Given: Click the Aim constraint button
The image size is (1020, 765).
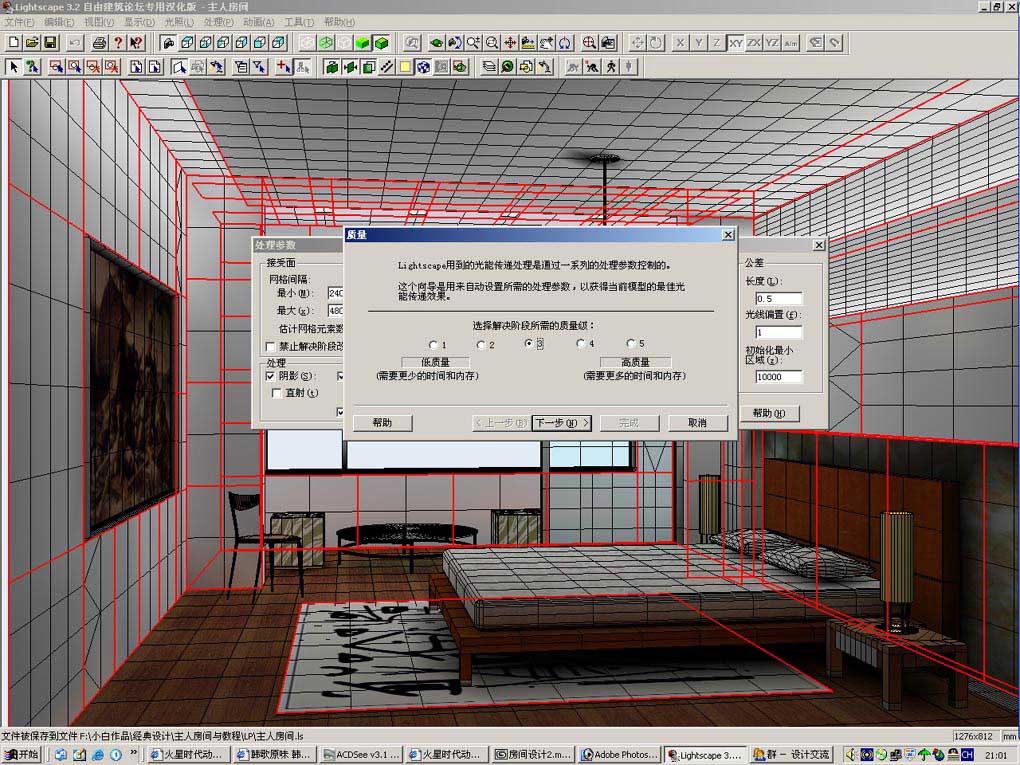Looking at the screenshot, I should pyautogui.click(x=790, y=43).
